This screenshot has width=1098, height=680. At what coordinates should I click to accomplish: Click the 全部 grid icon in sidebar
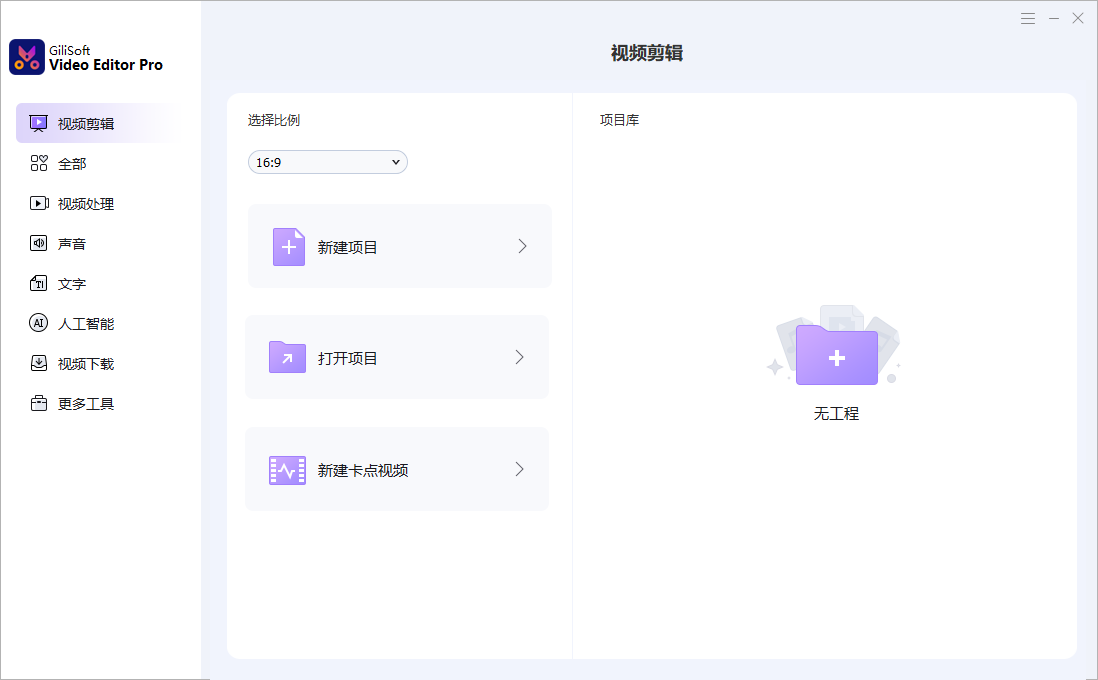pos(39,164)
